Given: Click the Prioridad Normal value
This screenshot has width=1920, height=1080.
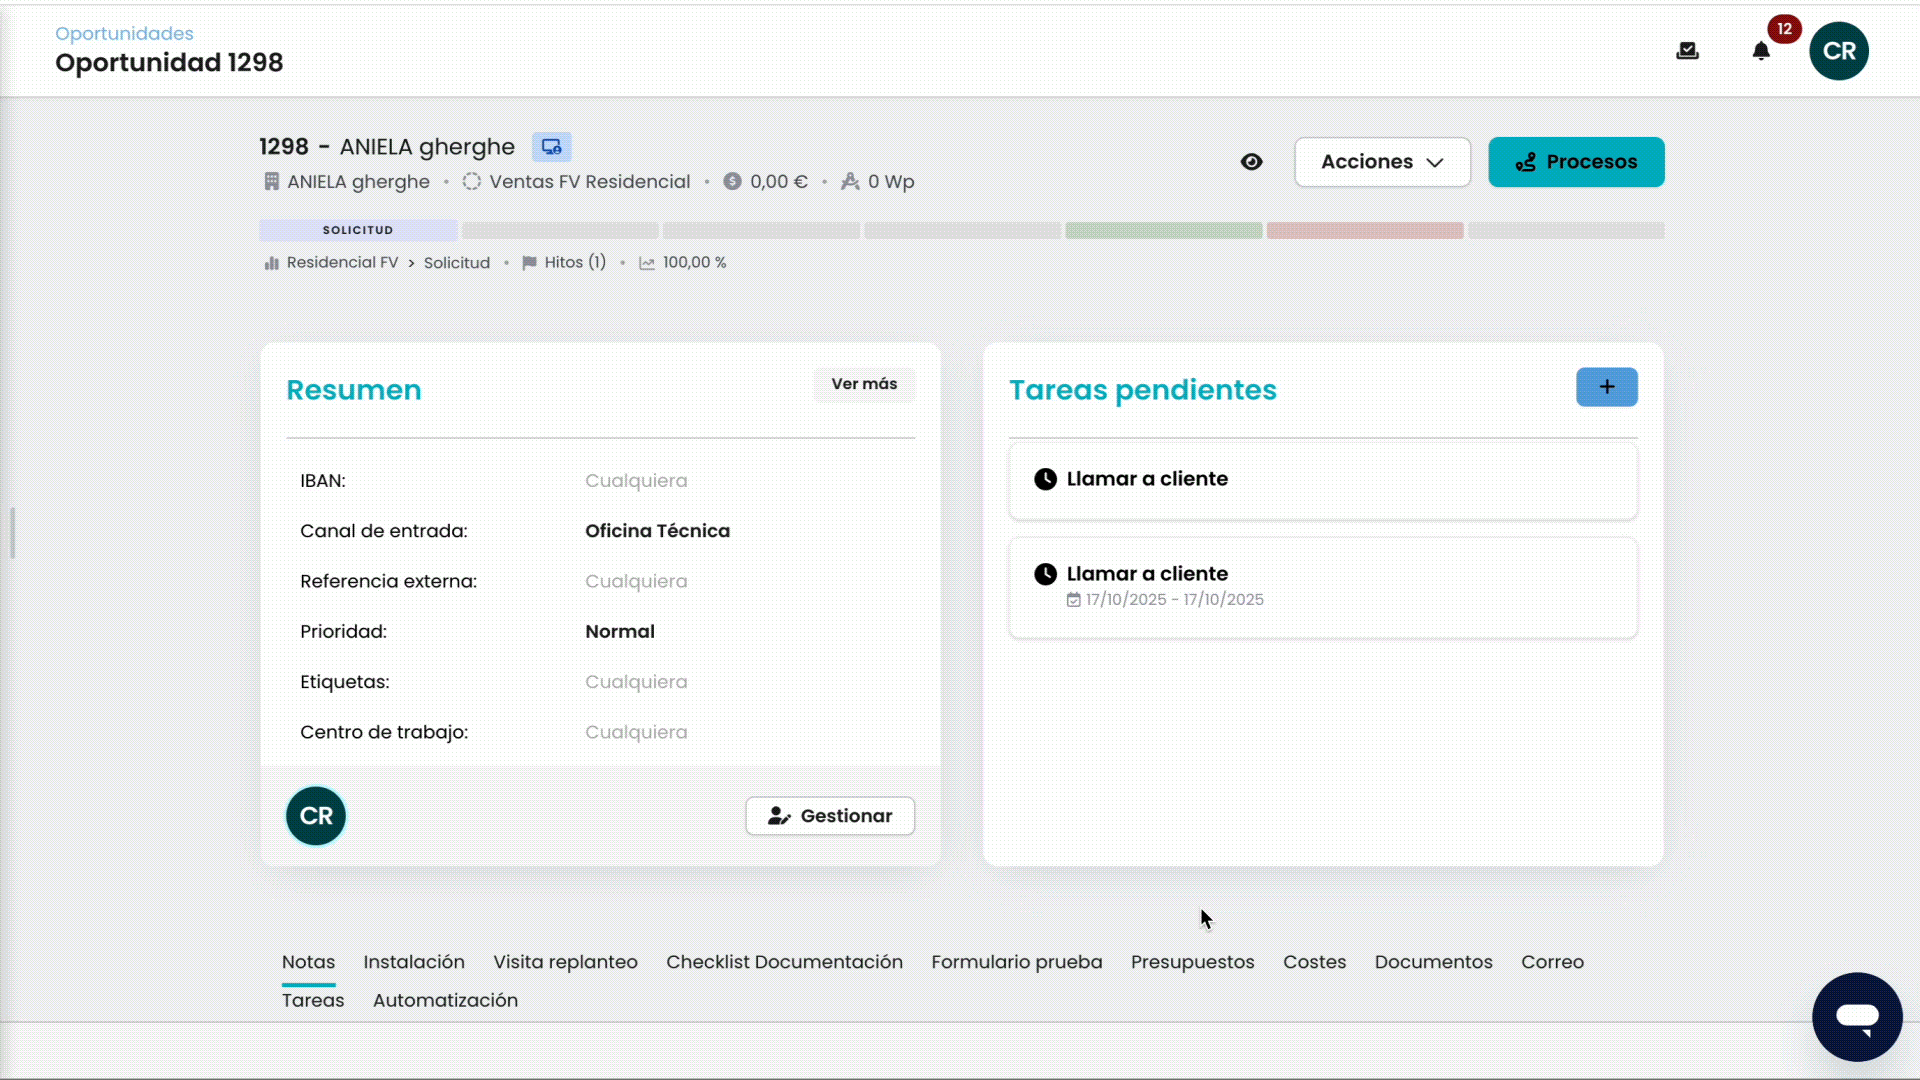Looking at the screenshot, I should [x=620, y=632].
